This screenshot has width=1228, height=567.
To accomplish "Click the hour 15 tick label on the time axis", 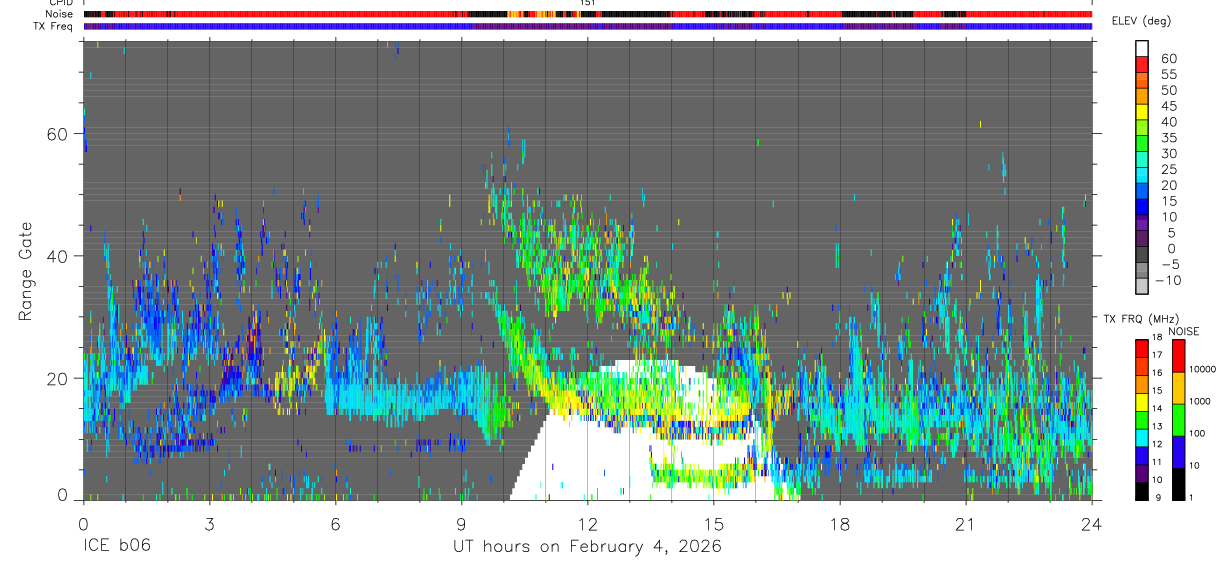I will pyautogui.click(x=713, y=524).
